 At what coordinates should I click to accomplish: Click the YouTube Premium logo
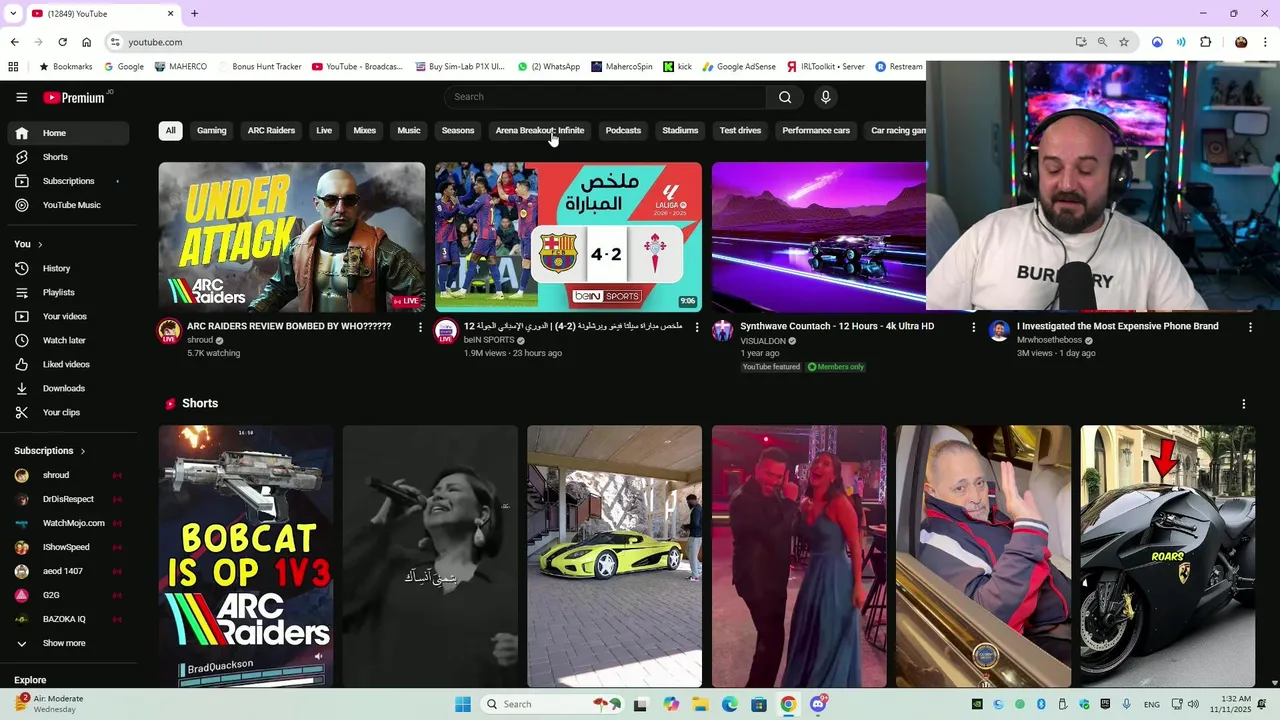tap(75, 97)
